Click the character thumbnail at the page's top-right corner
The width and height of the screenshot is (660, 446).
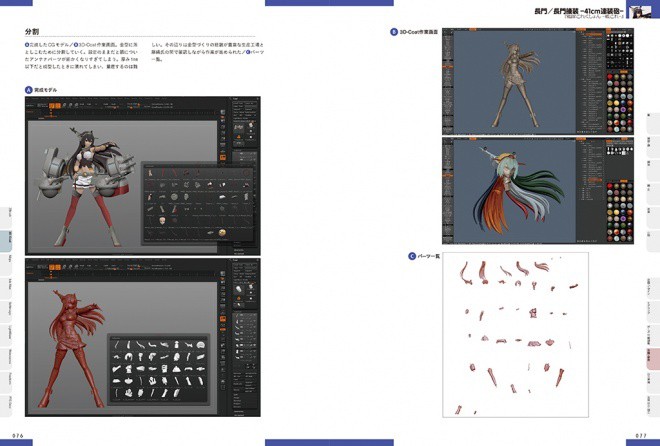coord(640,11)
